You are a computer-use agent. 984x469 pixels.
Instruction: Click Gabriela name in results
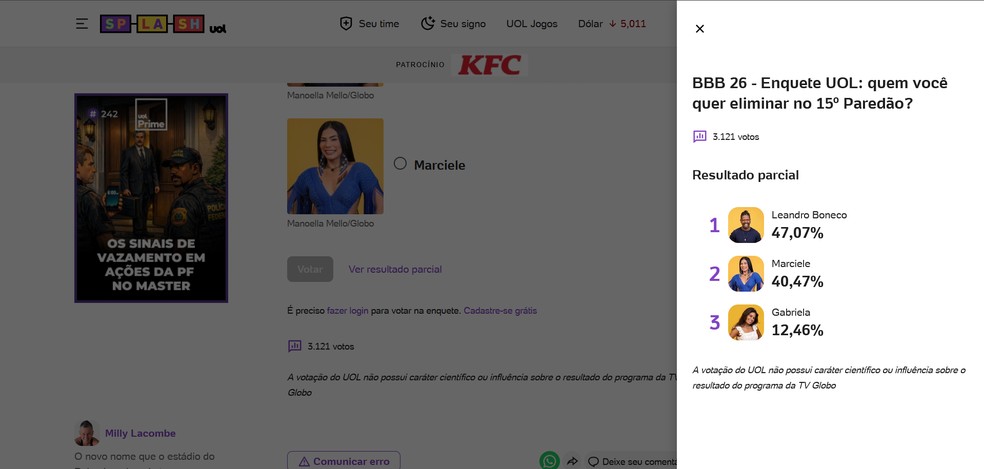point(791,312)
